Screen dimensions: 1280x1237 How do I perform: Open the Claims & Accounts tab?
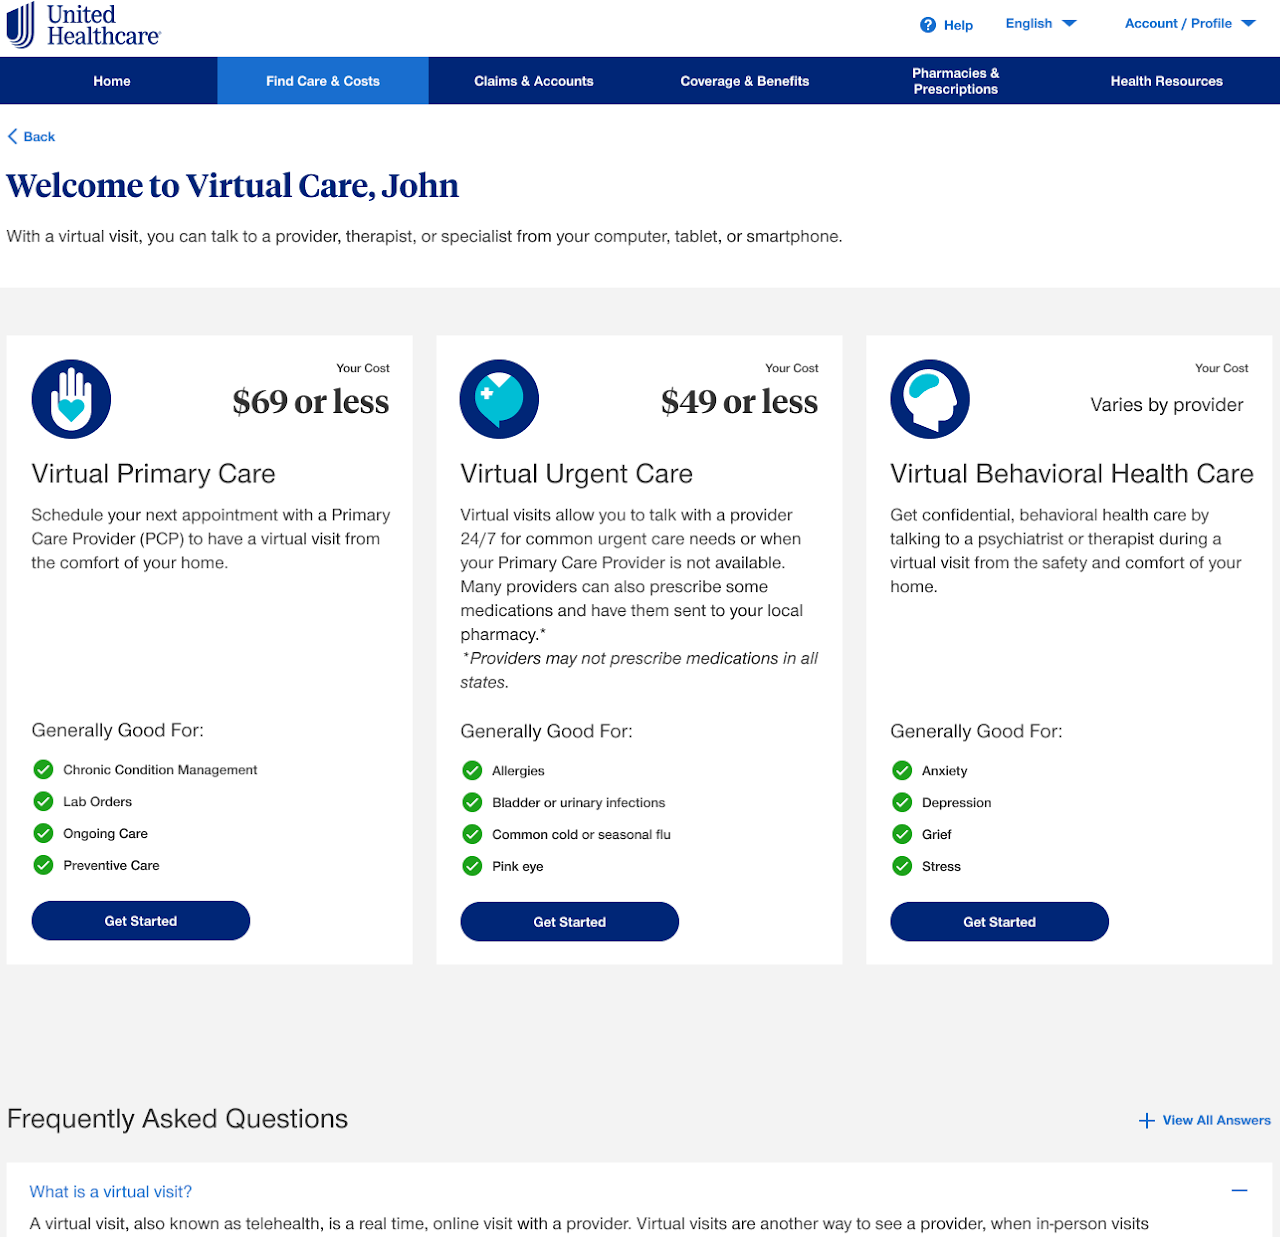[534, 81]
